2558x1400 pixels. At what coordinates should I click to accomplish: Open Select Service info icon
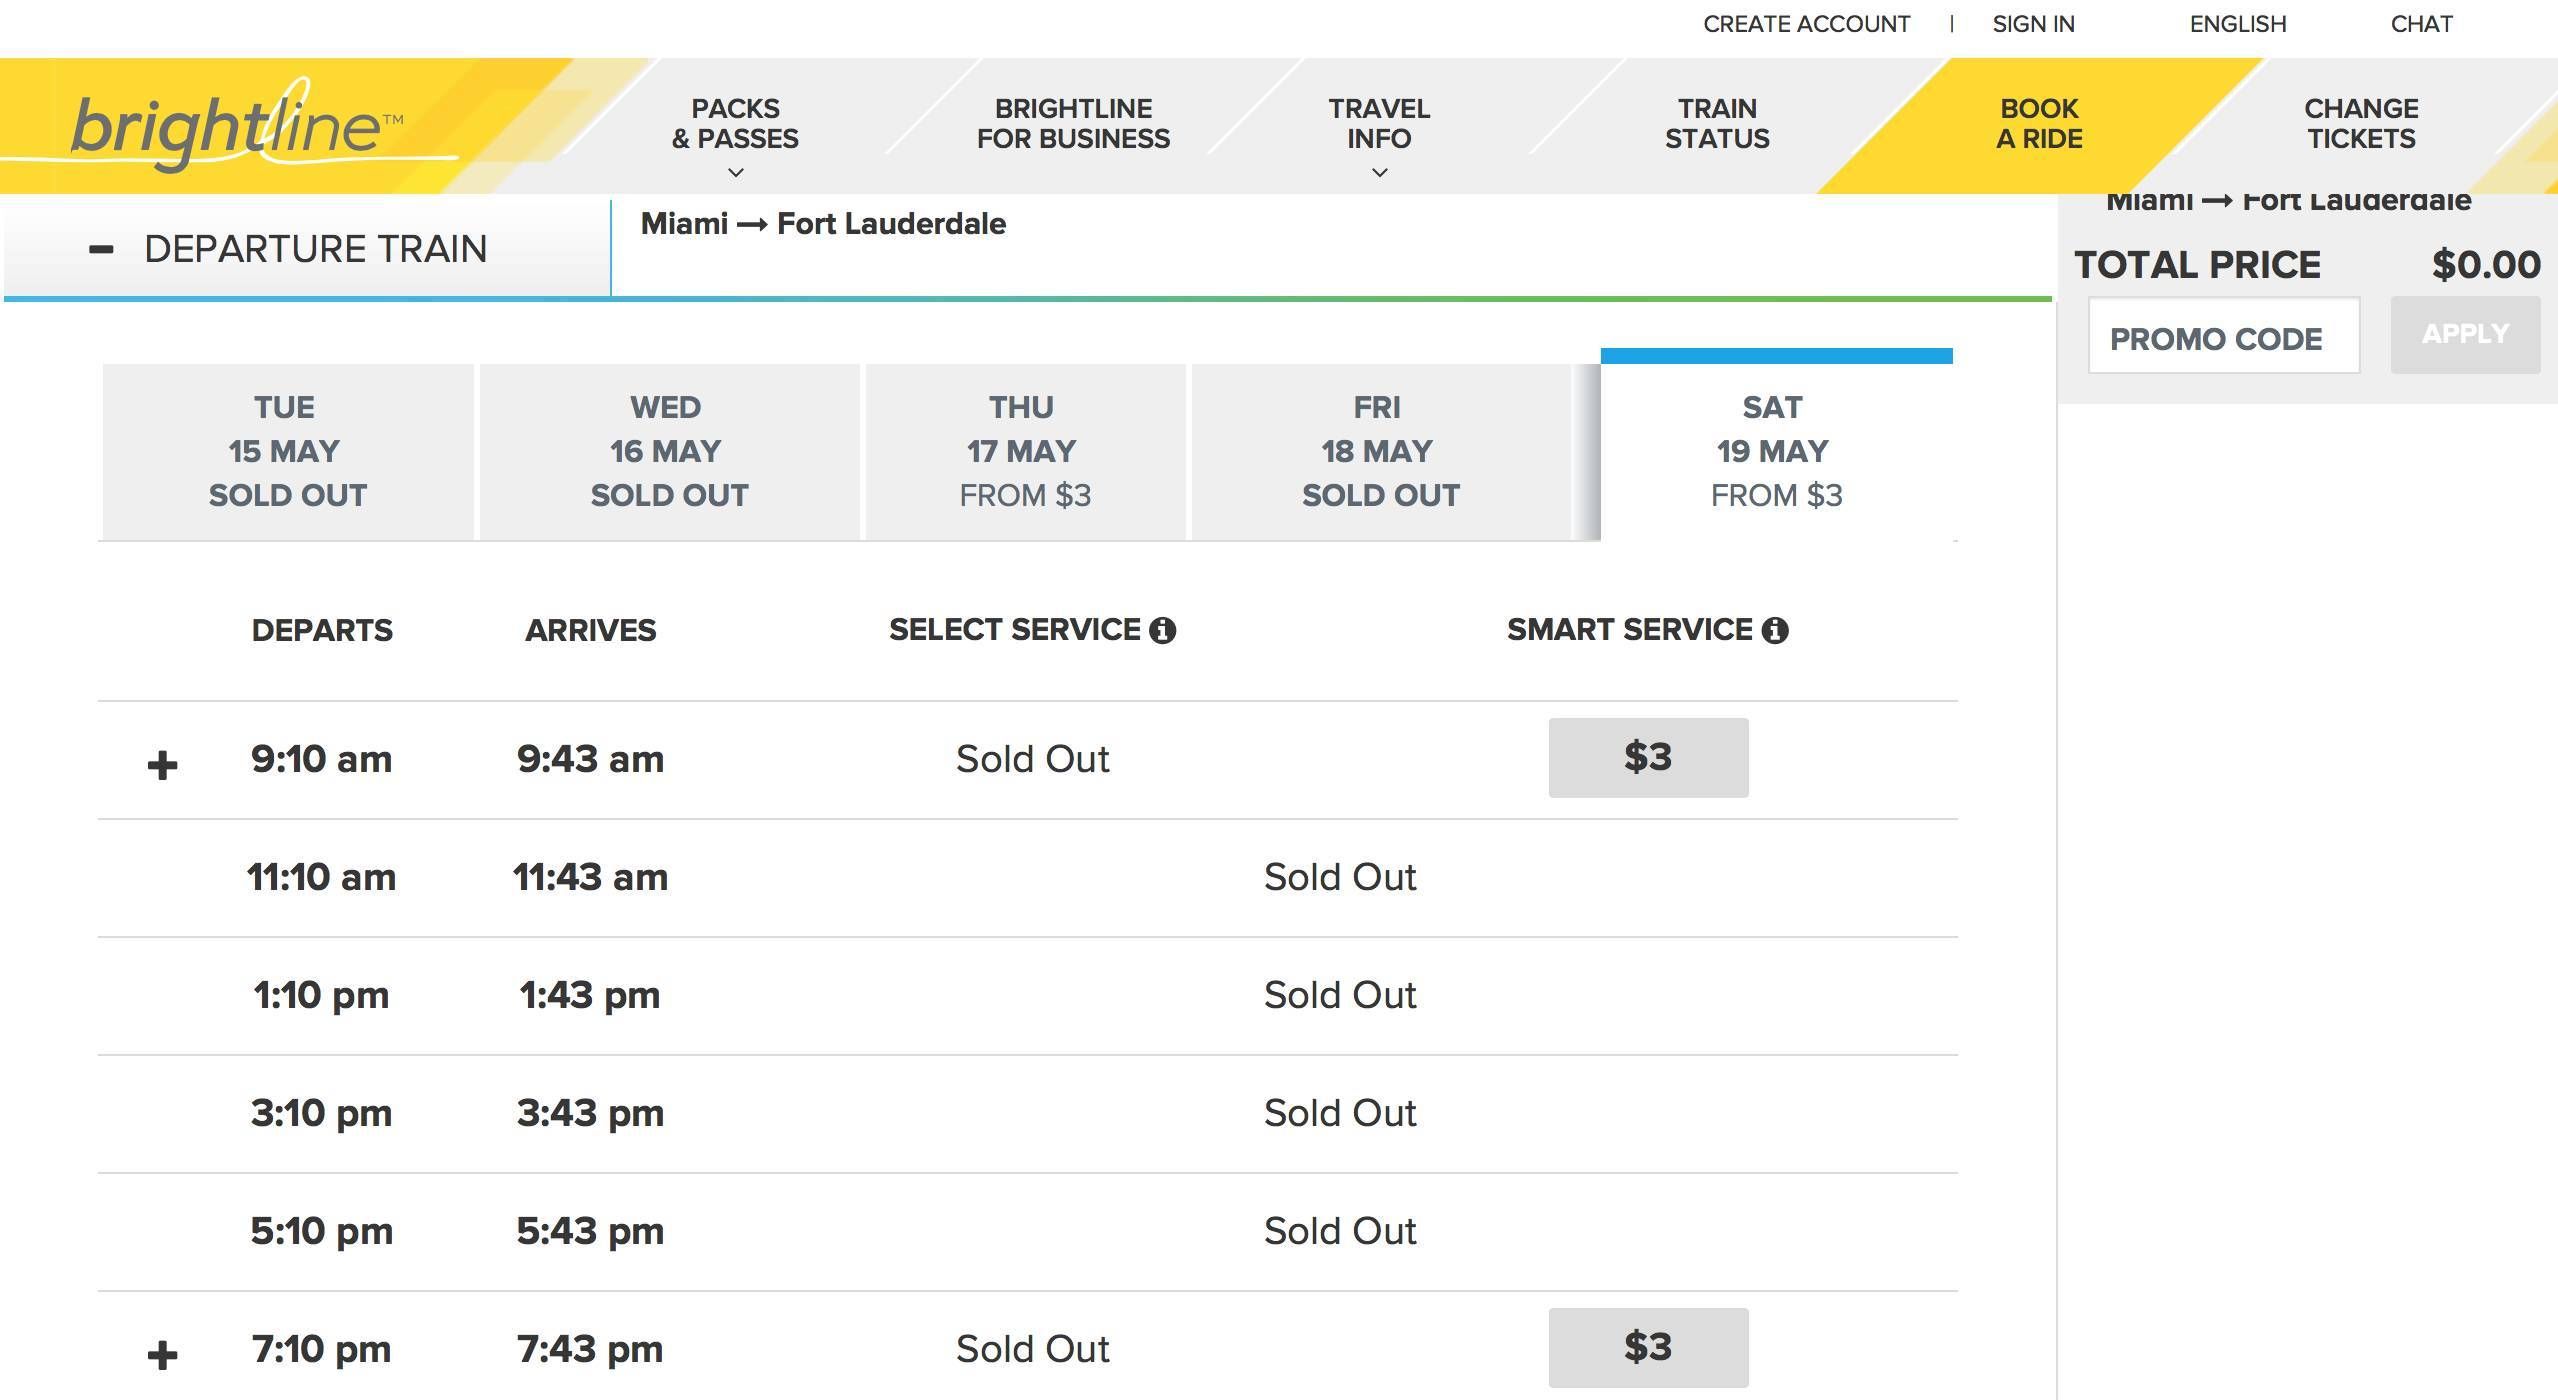coord(1162,630)
